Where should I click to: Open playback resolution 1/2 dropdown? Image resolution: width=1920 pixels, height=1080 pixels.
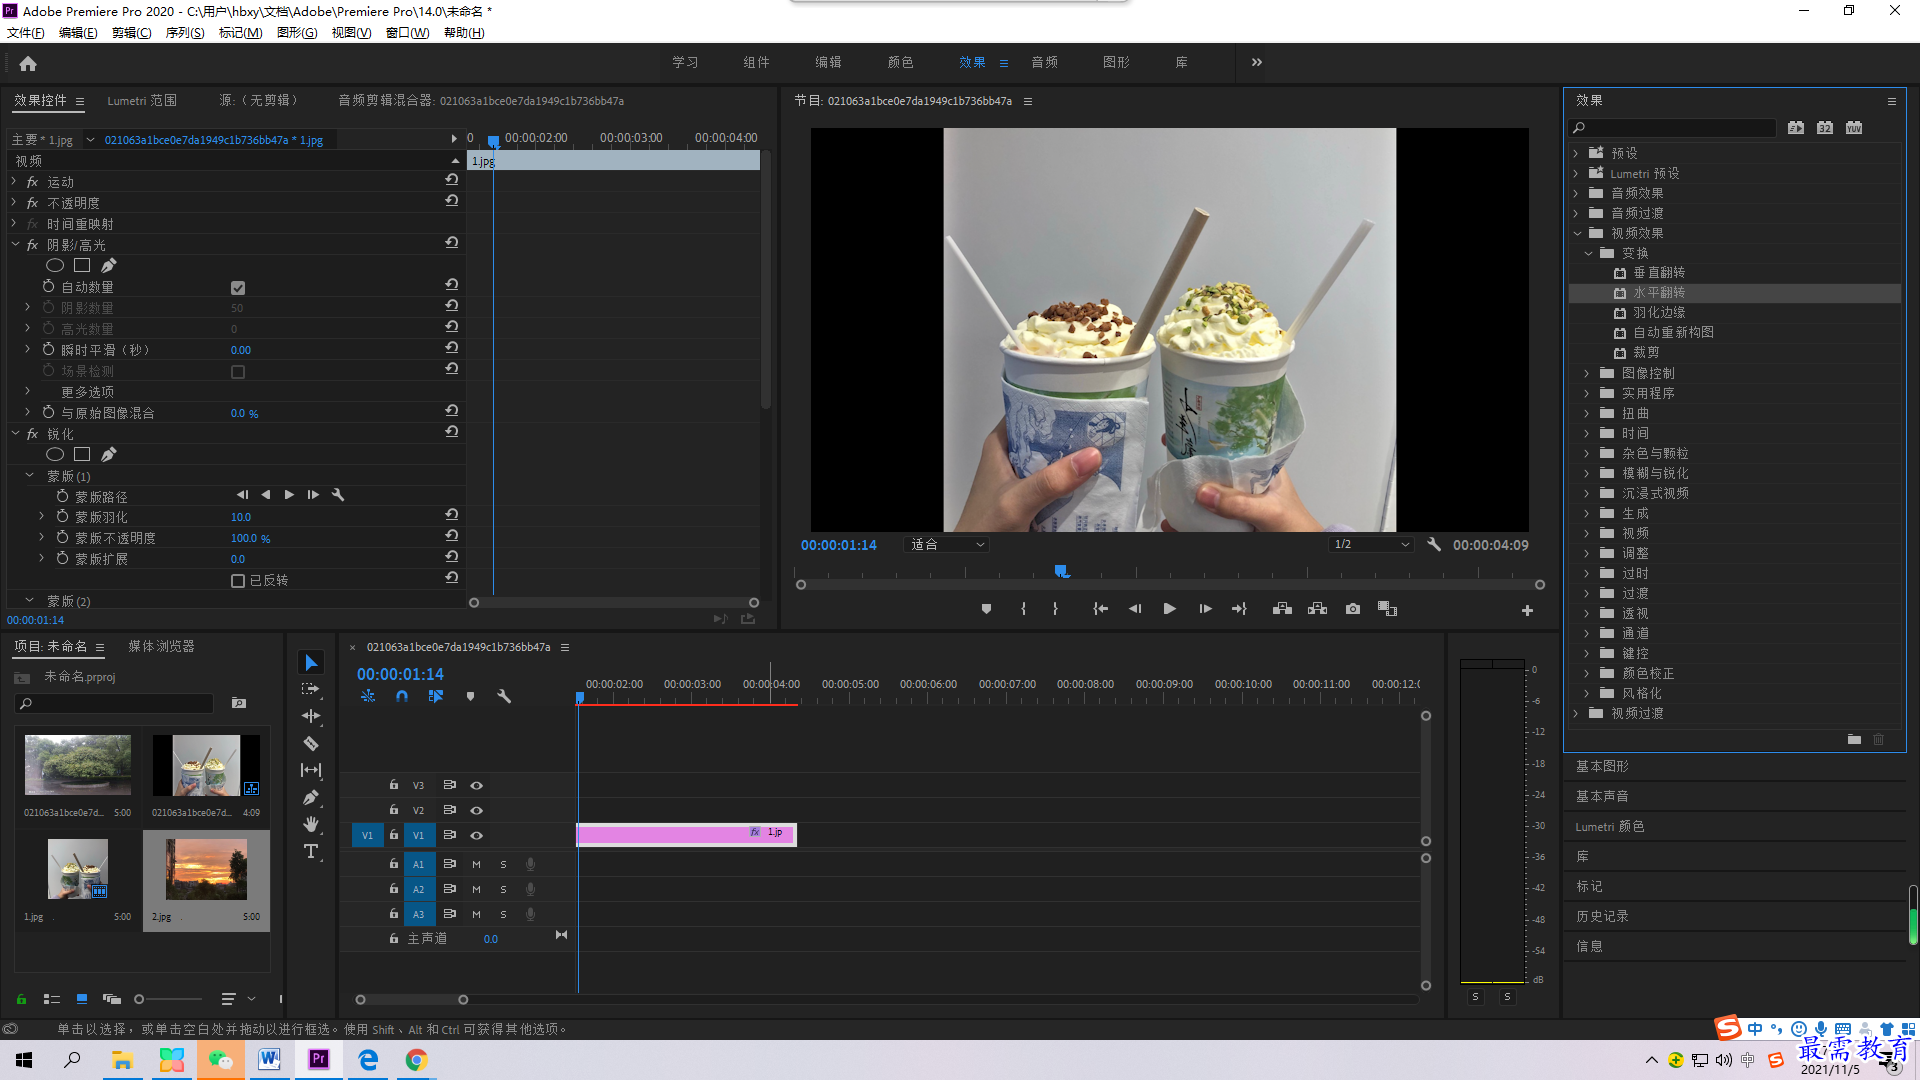(x=1371, y=545)
